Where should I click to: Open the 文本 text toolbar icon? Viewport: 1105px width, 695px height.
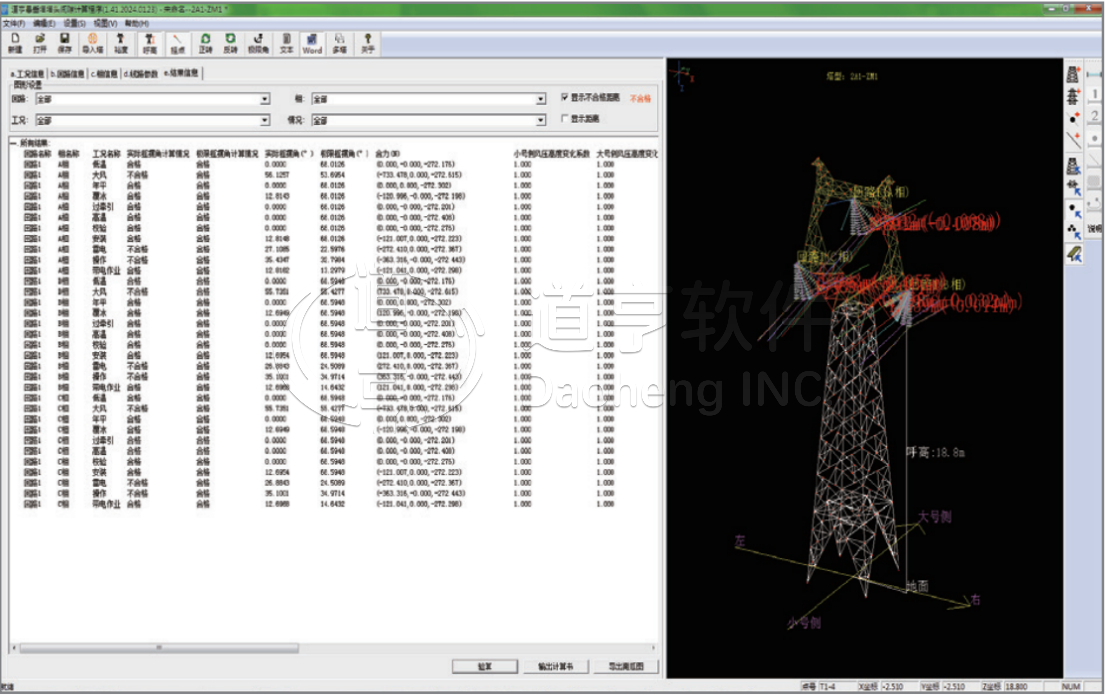click(286, 42)
